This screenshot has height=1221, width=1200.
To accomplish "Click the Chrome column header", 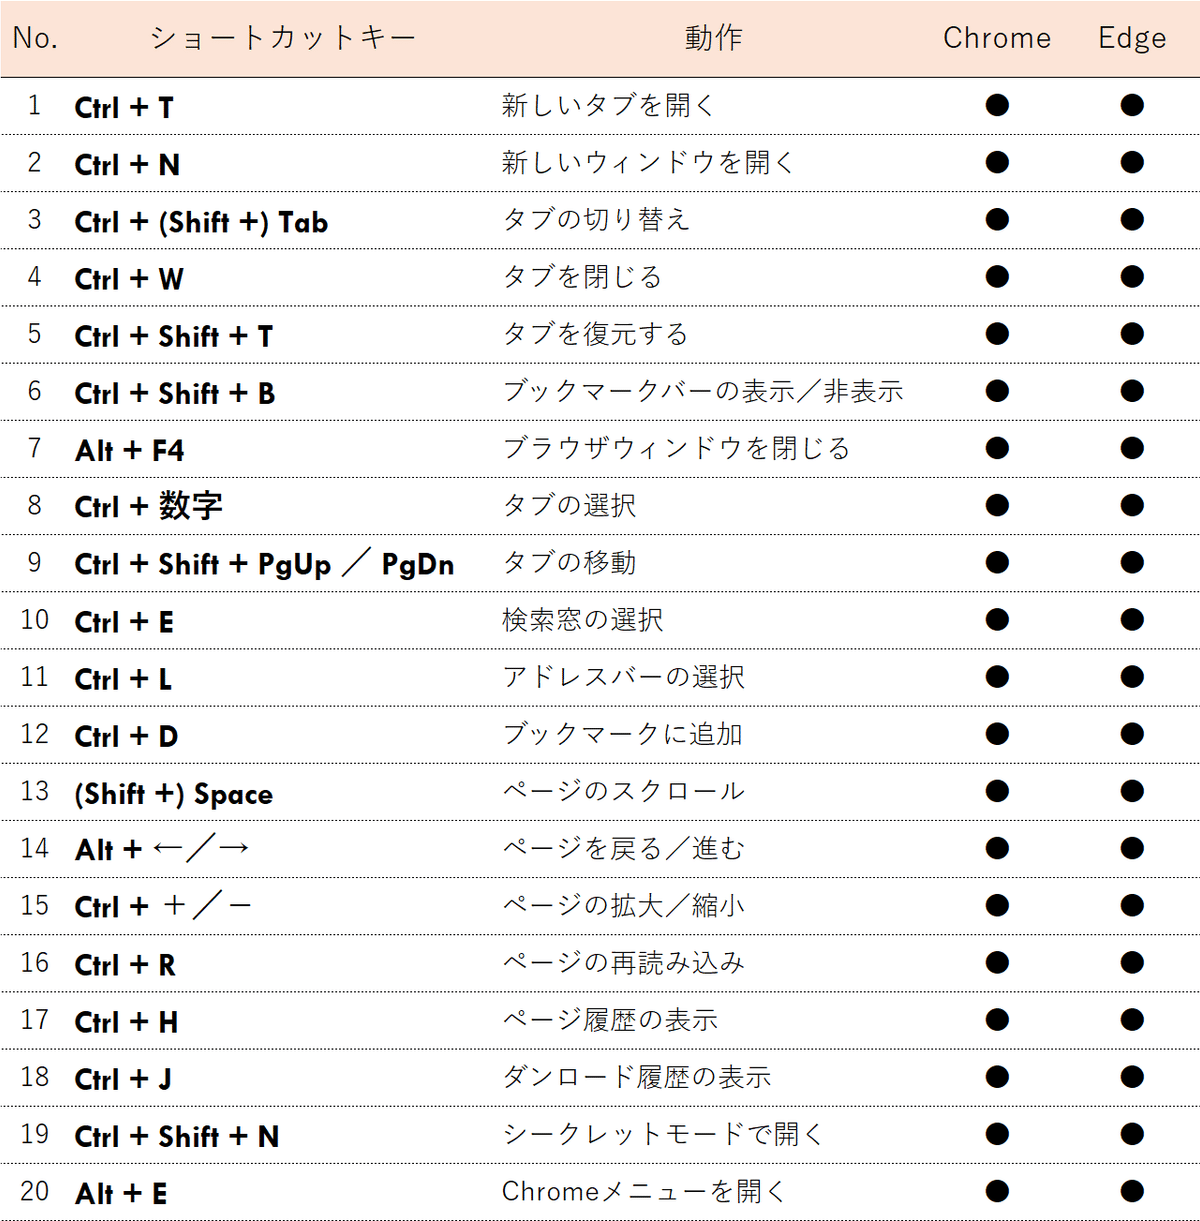I will click(x=997, y=38).
